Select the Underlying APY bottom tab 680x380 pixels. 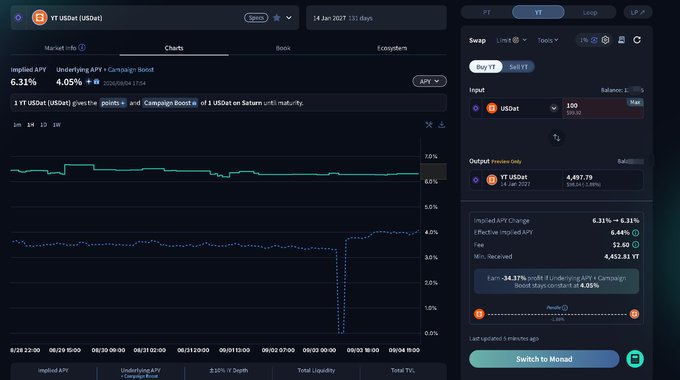click(141, 372)
